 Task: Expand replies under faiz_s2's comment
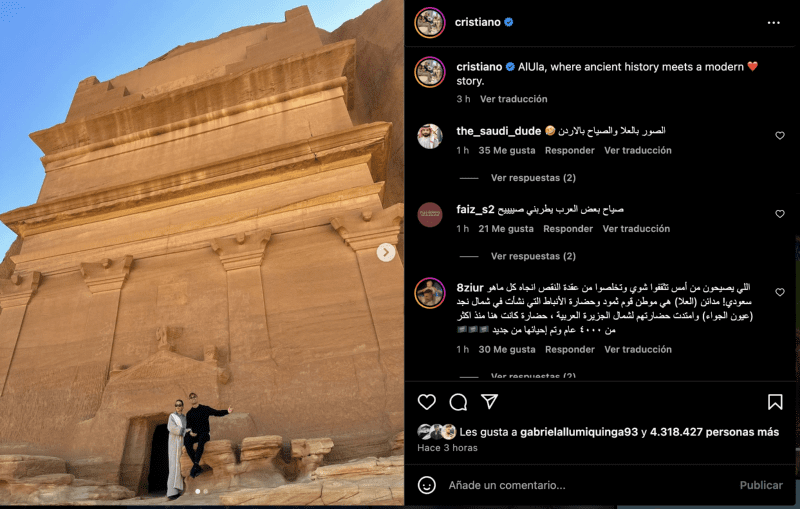533,256
